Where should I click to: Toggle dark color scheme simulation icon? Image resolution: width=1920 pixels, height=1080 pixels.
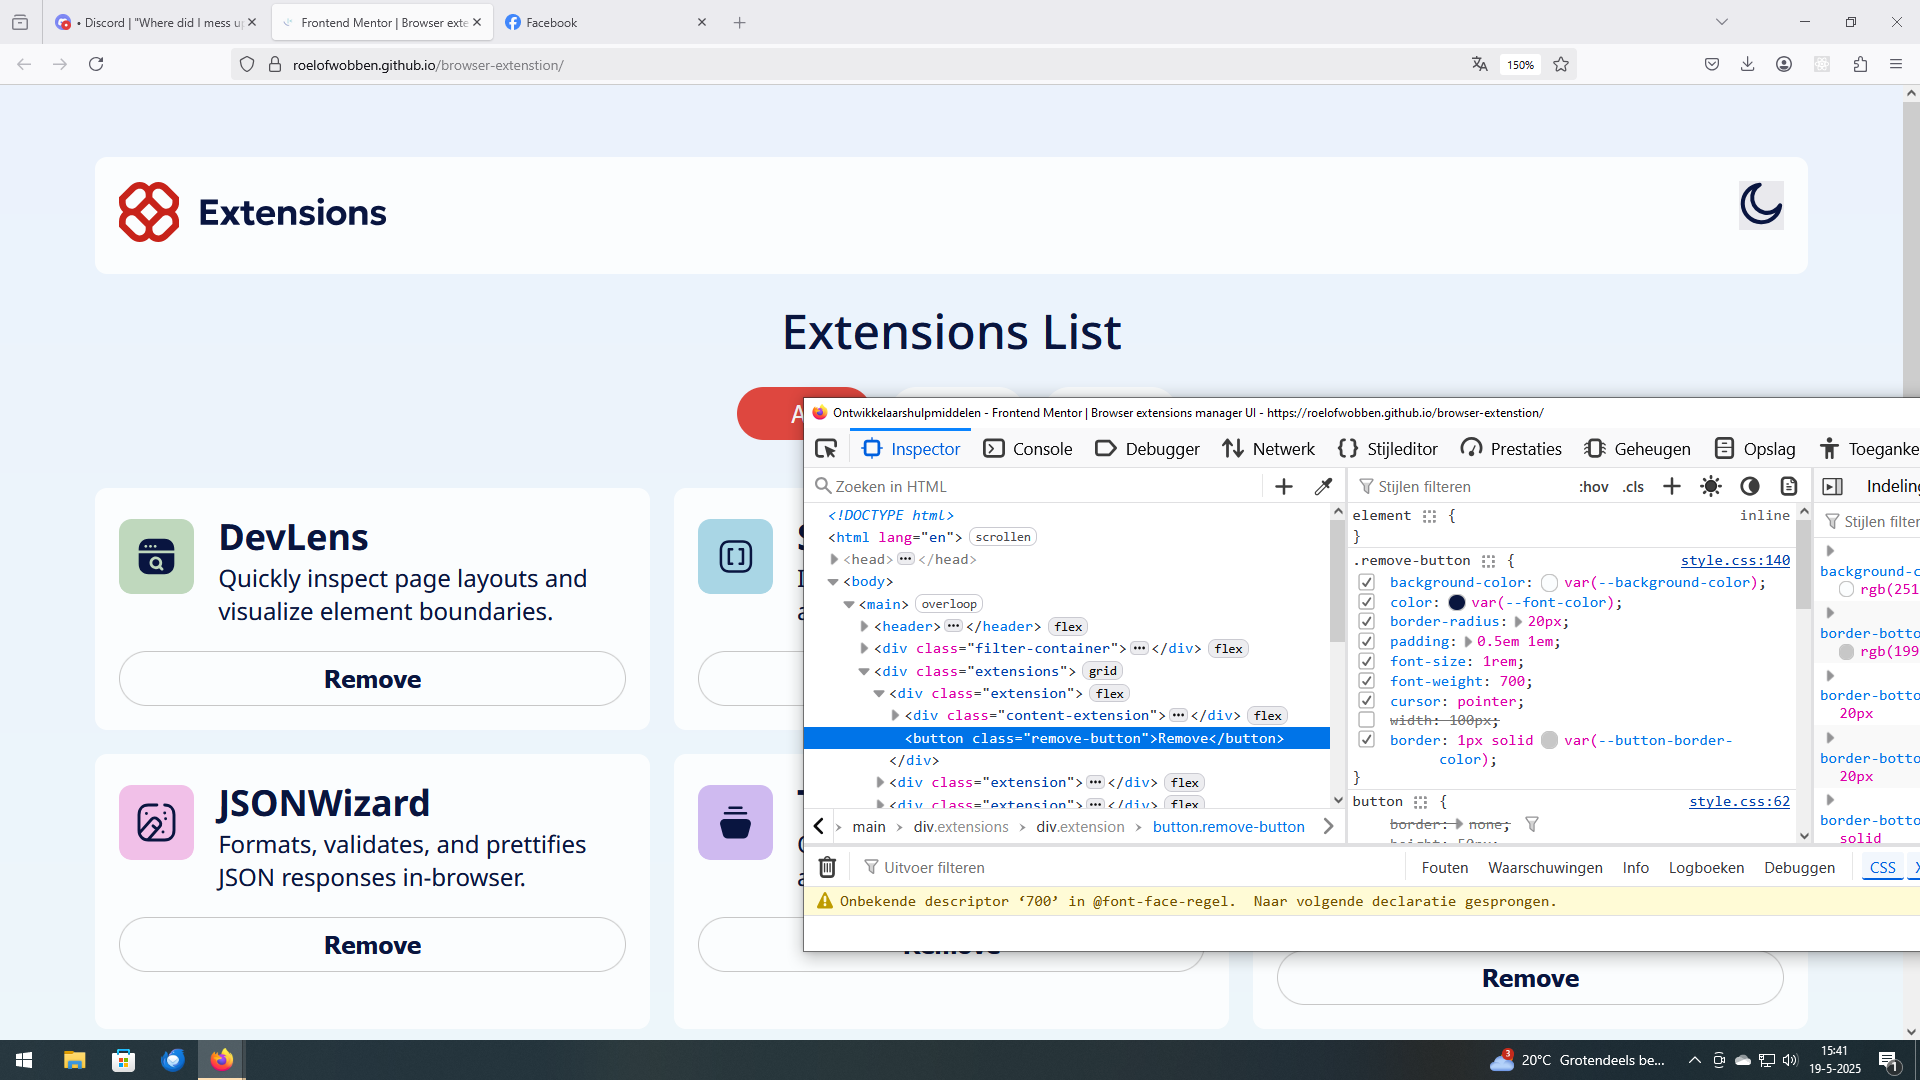click(1750, 487)
